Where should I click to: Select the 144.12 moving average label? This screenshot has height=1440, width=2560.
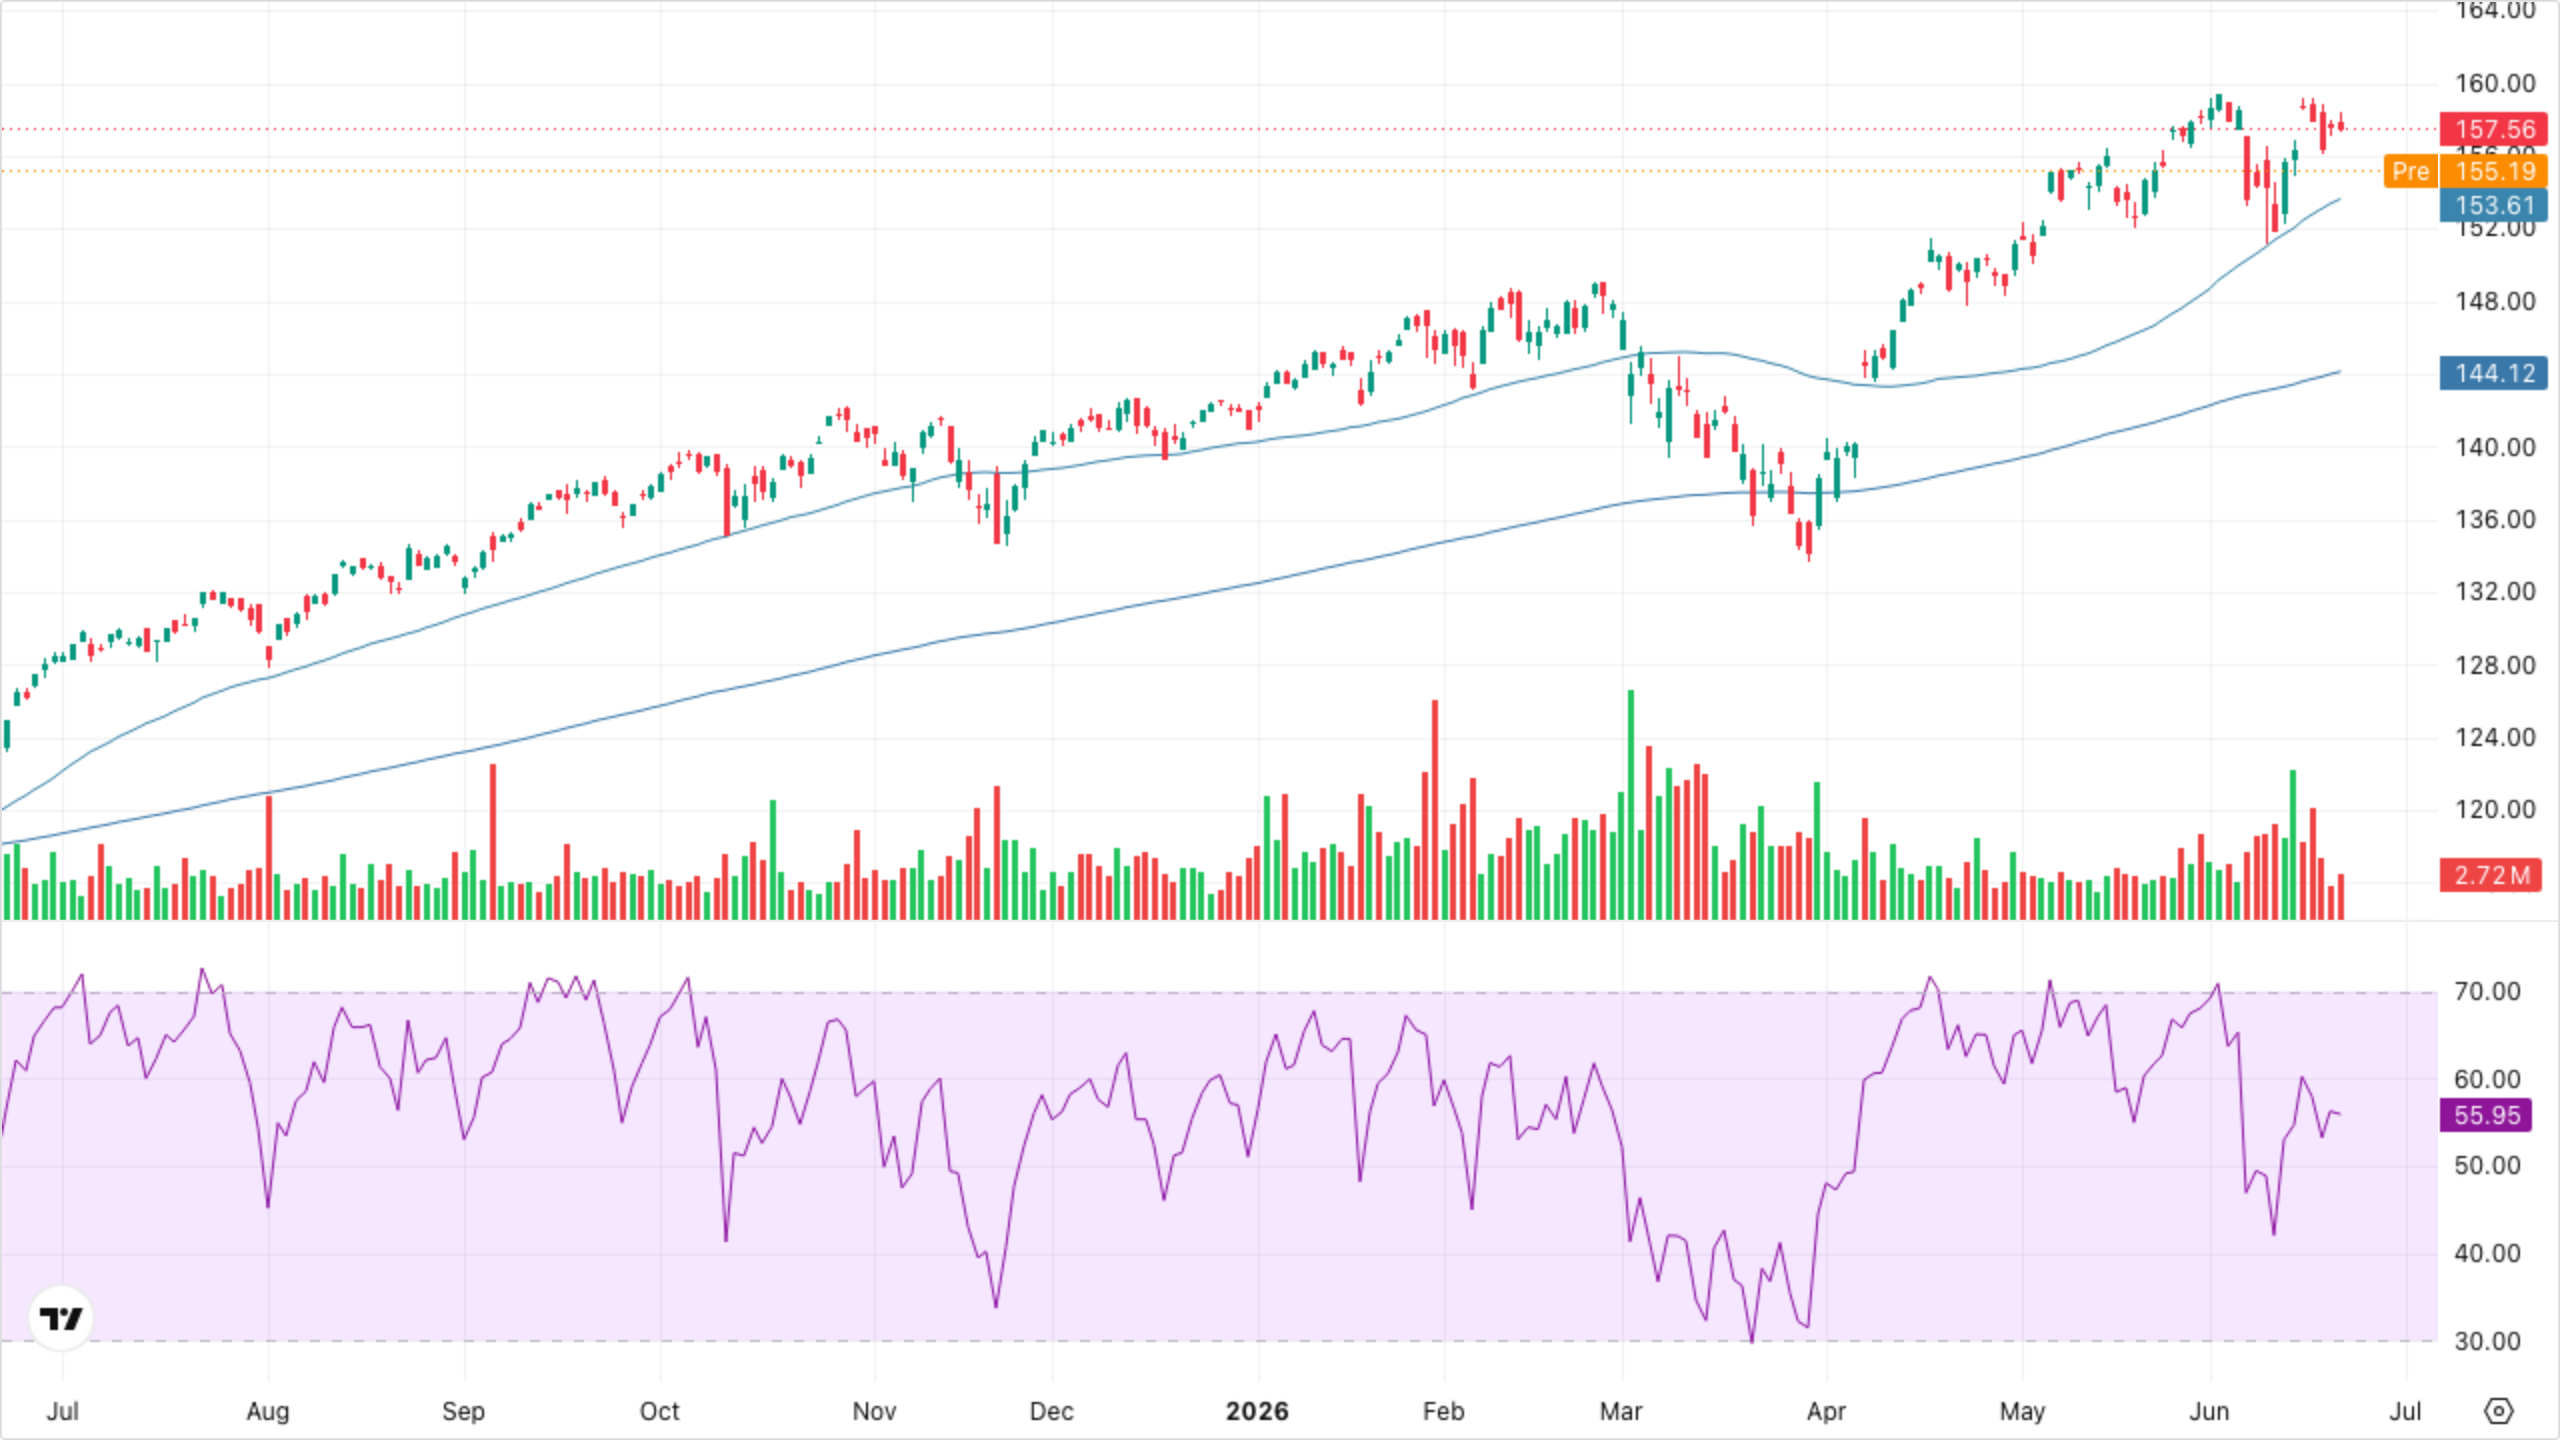coord(2494,373)
